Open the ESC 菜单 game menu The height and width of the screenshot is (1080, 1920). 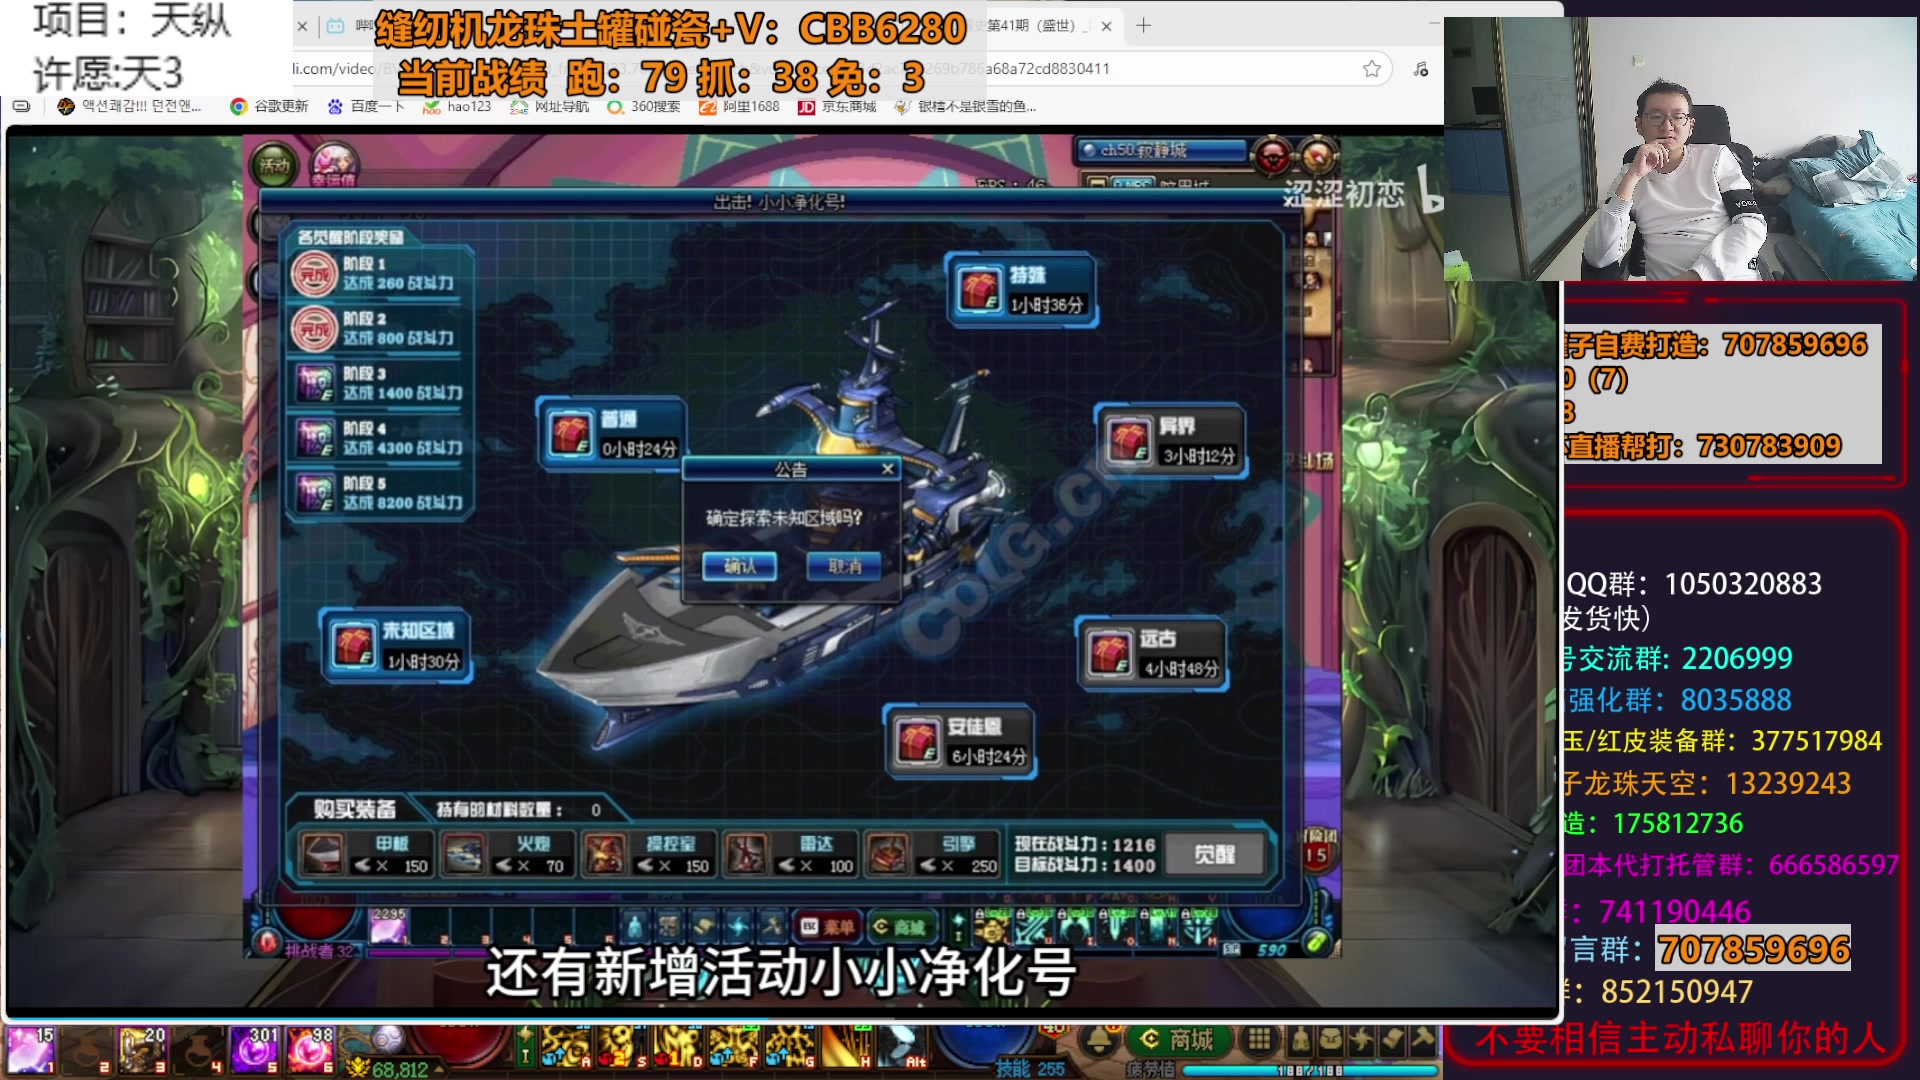coord(827,927)
